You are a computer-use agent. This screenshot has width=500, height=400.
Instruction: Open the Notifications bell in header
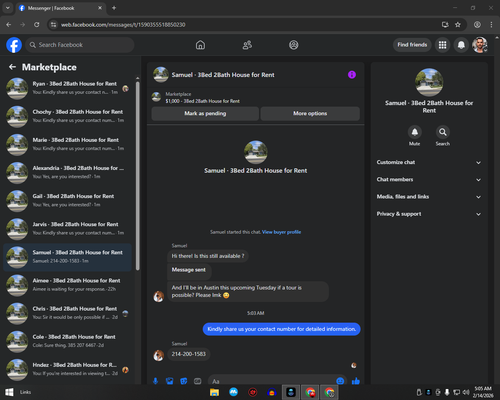pyautogui.click(x=461, y=45)
